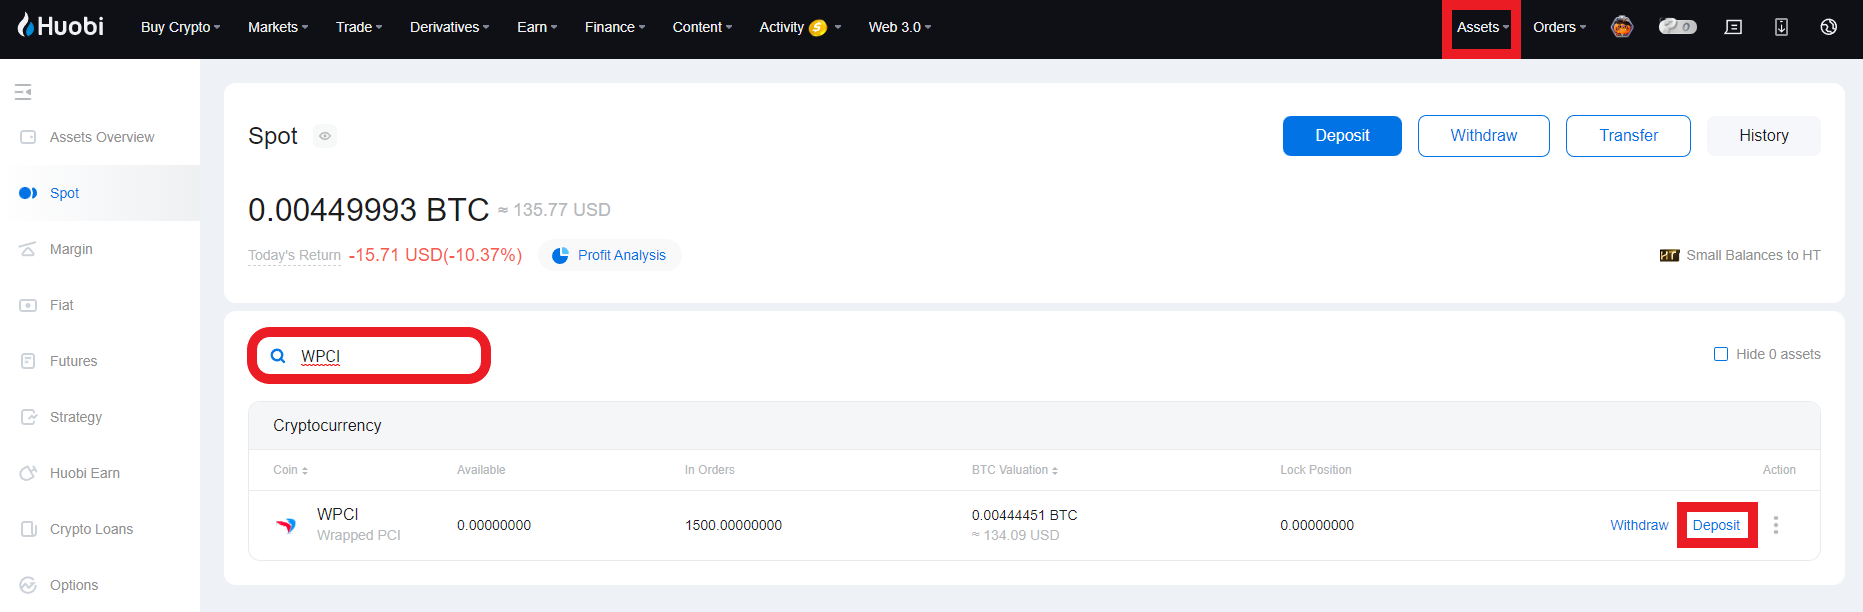
Task: Click the Huobi Earn sidebar icon
Action: pyautogui.click(x=28, y=473)
